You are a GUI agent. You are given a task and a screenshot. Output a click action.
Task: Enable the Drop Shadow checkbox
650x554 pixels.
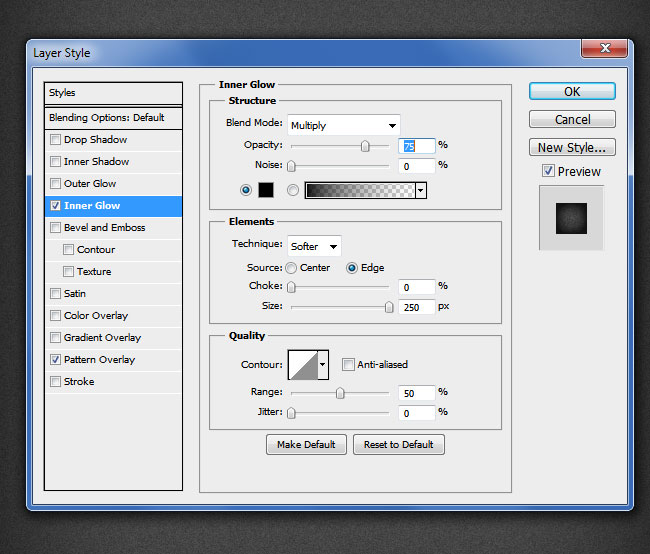pyautogui.click(x=56, y=140)
